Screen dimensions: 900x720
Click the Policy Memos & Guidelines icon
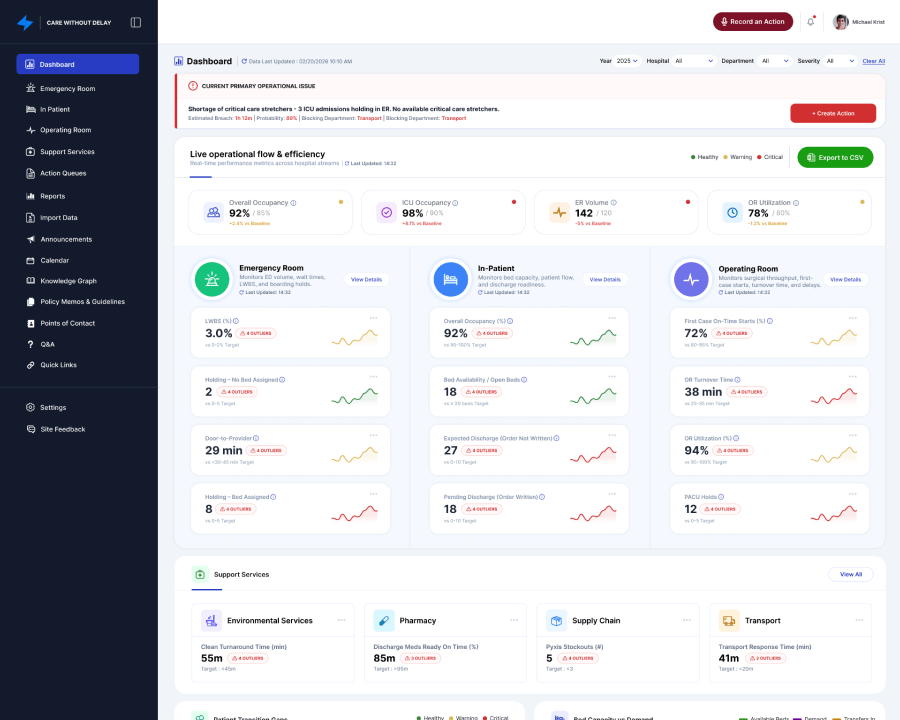30,301
